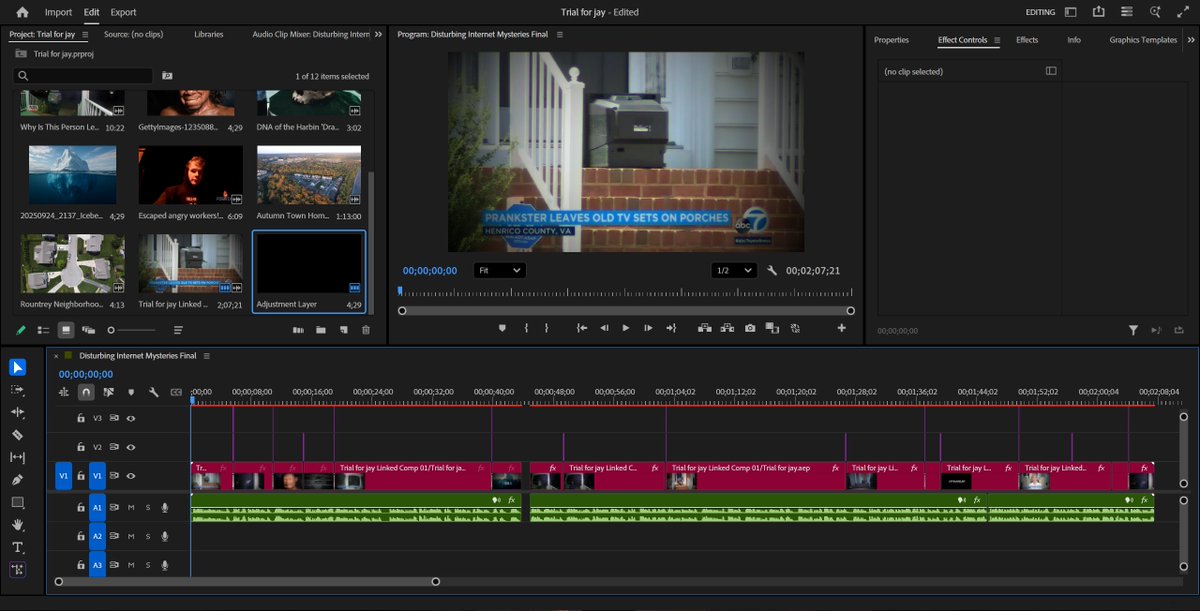Viewport: 1200px width, 611px height.
Task: Open Effect Controls panel menu
Action: tap(997, 40)
